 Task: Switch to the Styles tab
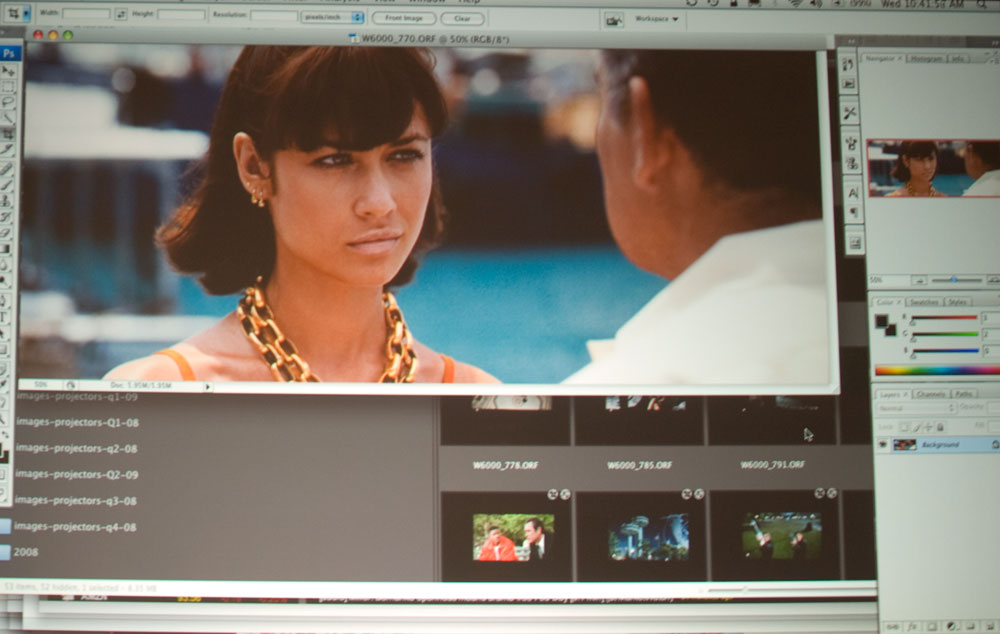pyautogui.click(x=957, y=302)
